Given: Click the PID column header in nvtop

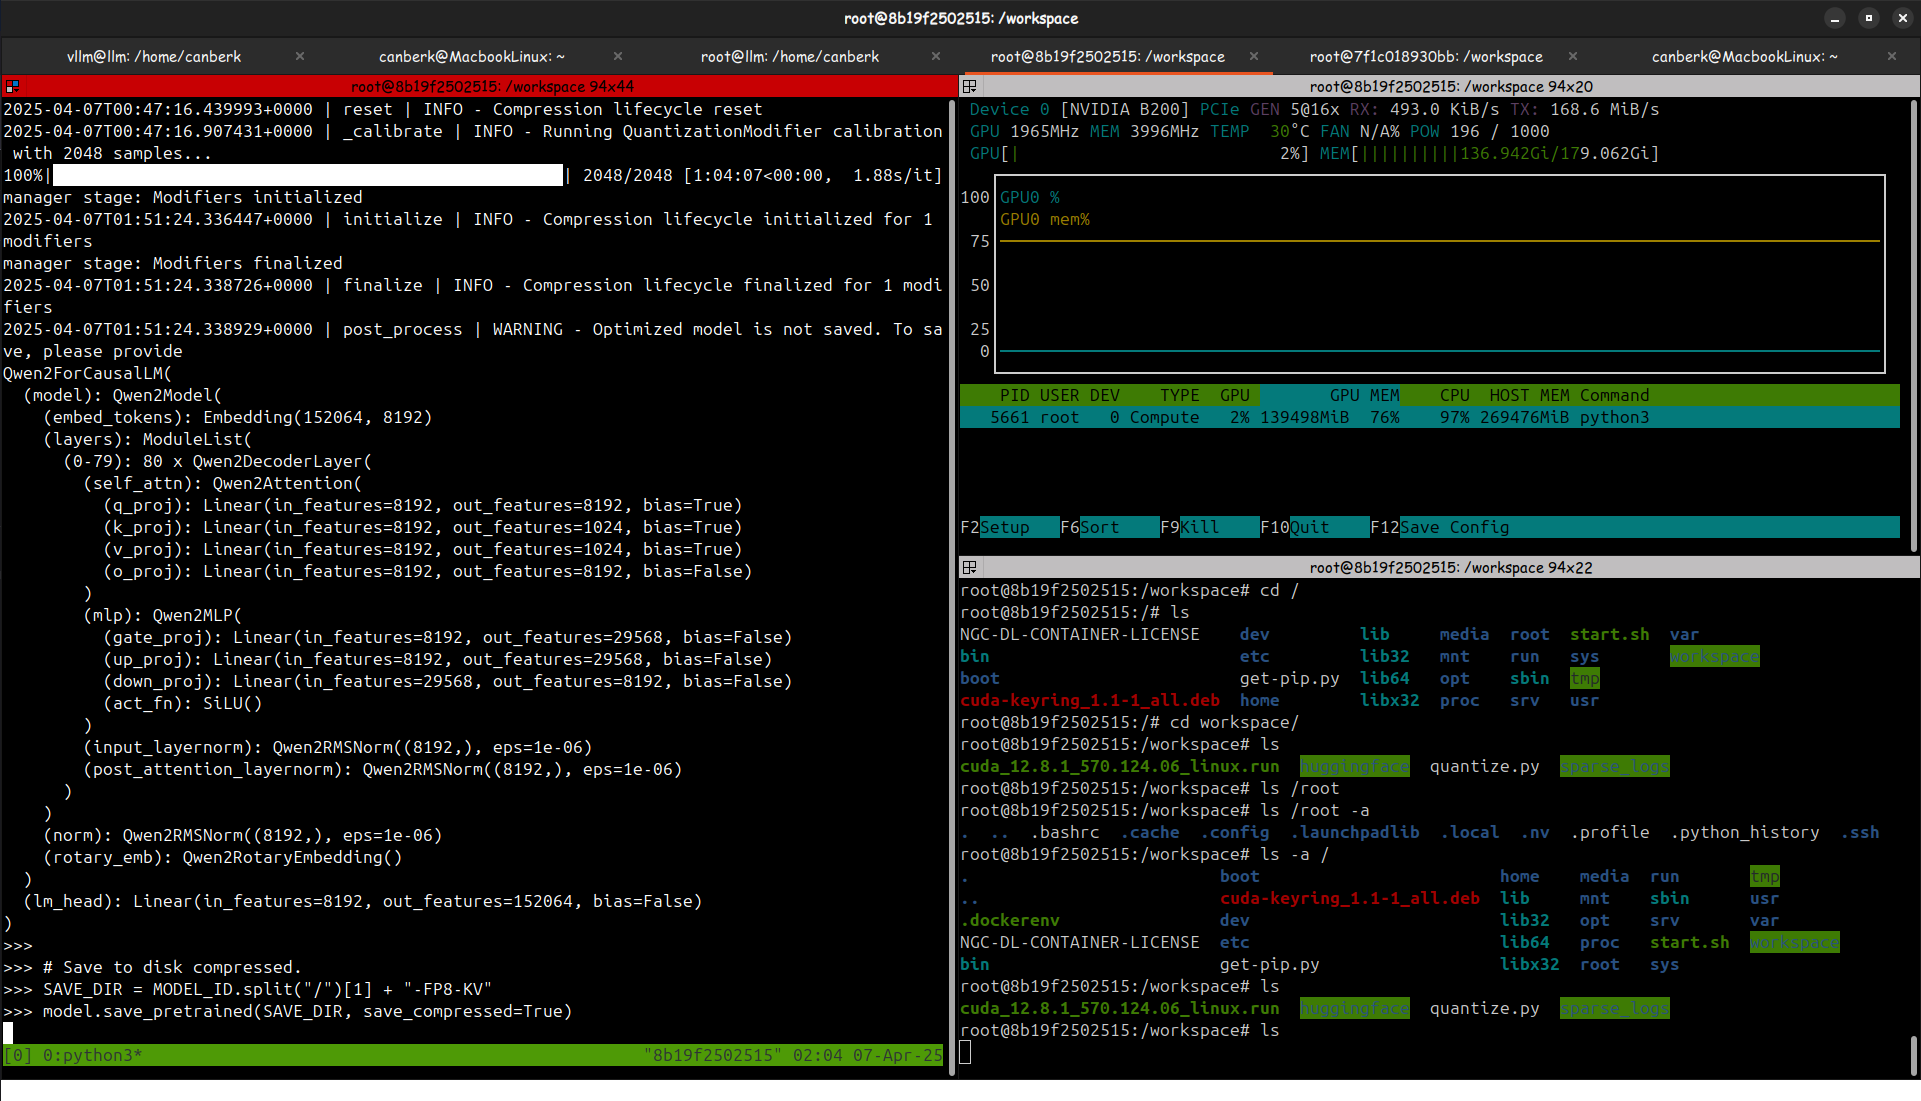Looking at the screenshot, I should coord(1014,396).
